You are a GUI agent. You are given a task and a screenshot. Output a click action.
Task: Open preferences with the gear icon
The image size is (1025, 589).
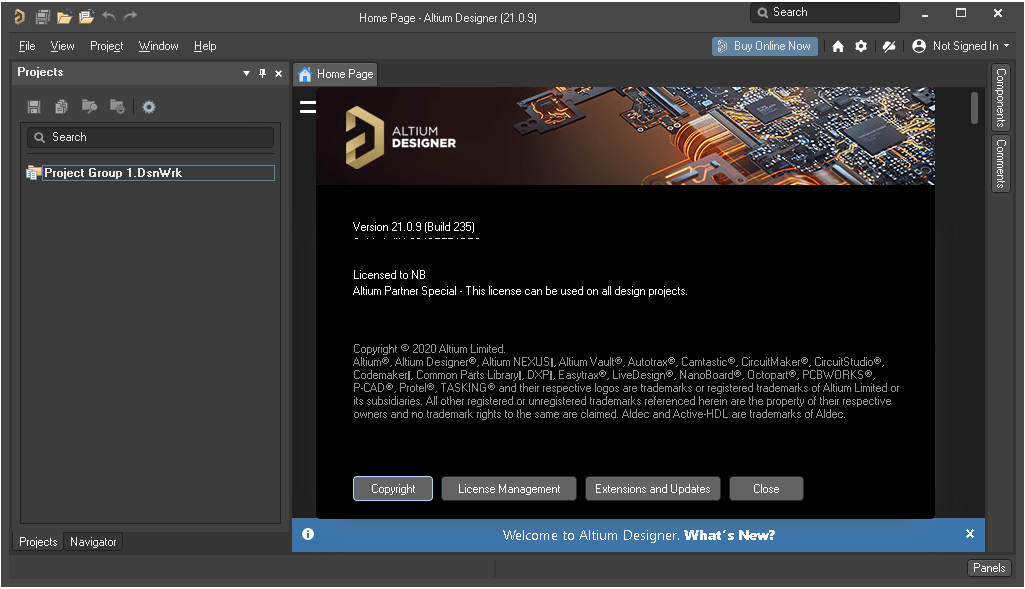click(x=861, y=46)
